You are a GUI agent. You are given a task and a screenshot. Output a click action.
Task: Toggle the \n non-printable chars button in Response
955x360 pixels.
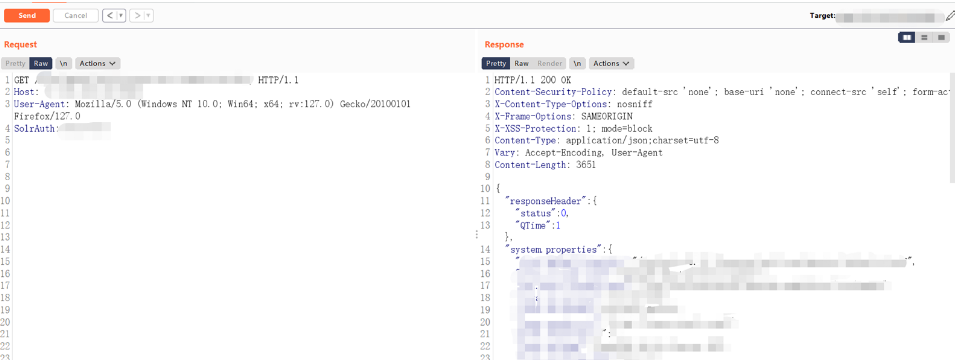(577, 63)
